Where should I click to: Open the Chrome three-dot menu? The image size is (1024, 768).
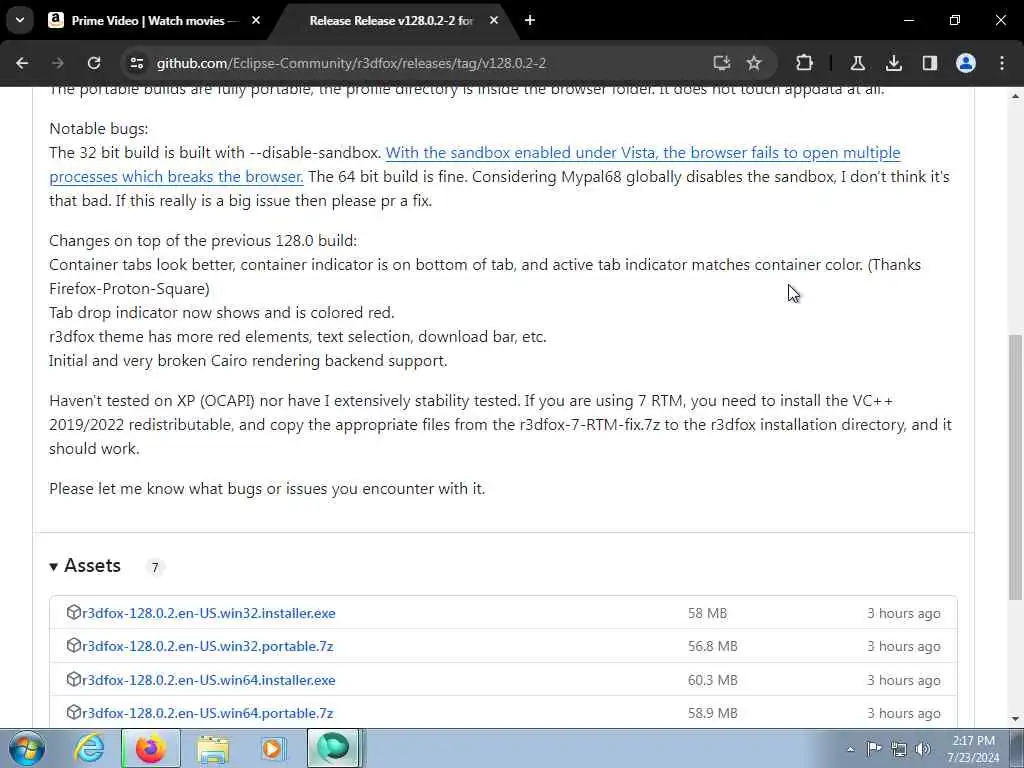(x=1002, y=63)
